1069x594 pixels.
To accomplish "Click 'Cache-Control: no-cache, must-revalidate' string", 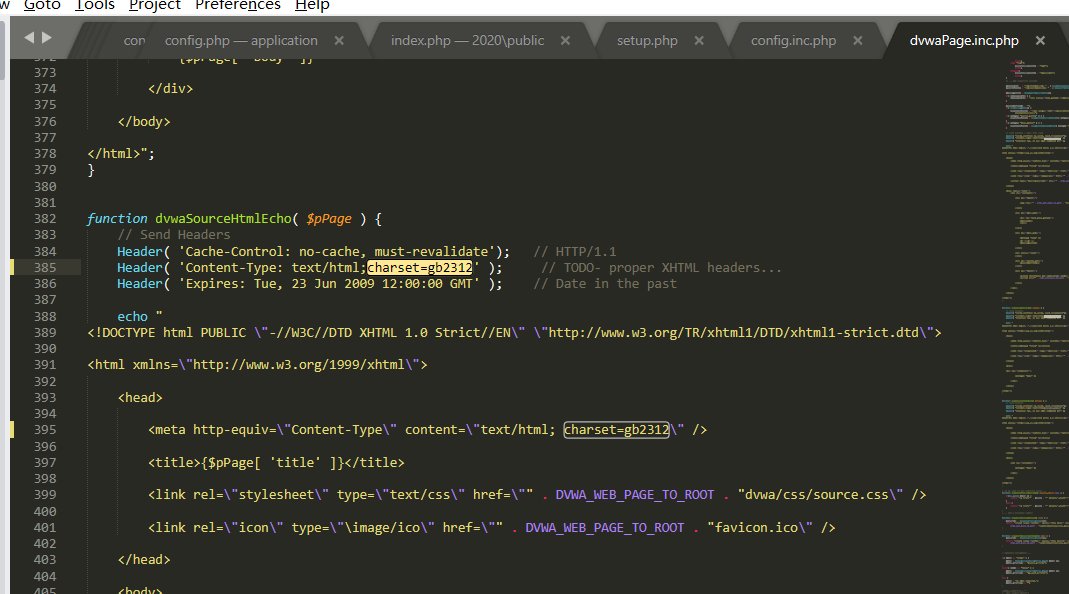I will coord(337,252).
